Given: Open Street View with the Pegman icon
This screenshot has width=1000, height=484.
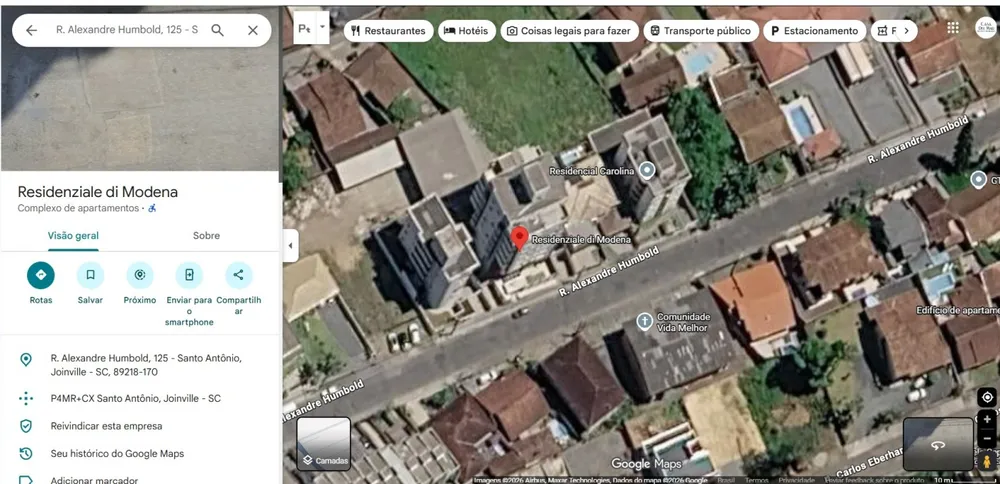Looking at the screenshot, I should tap(987, 461).
